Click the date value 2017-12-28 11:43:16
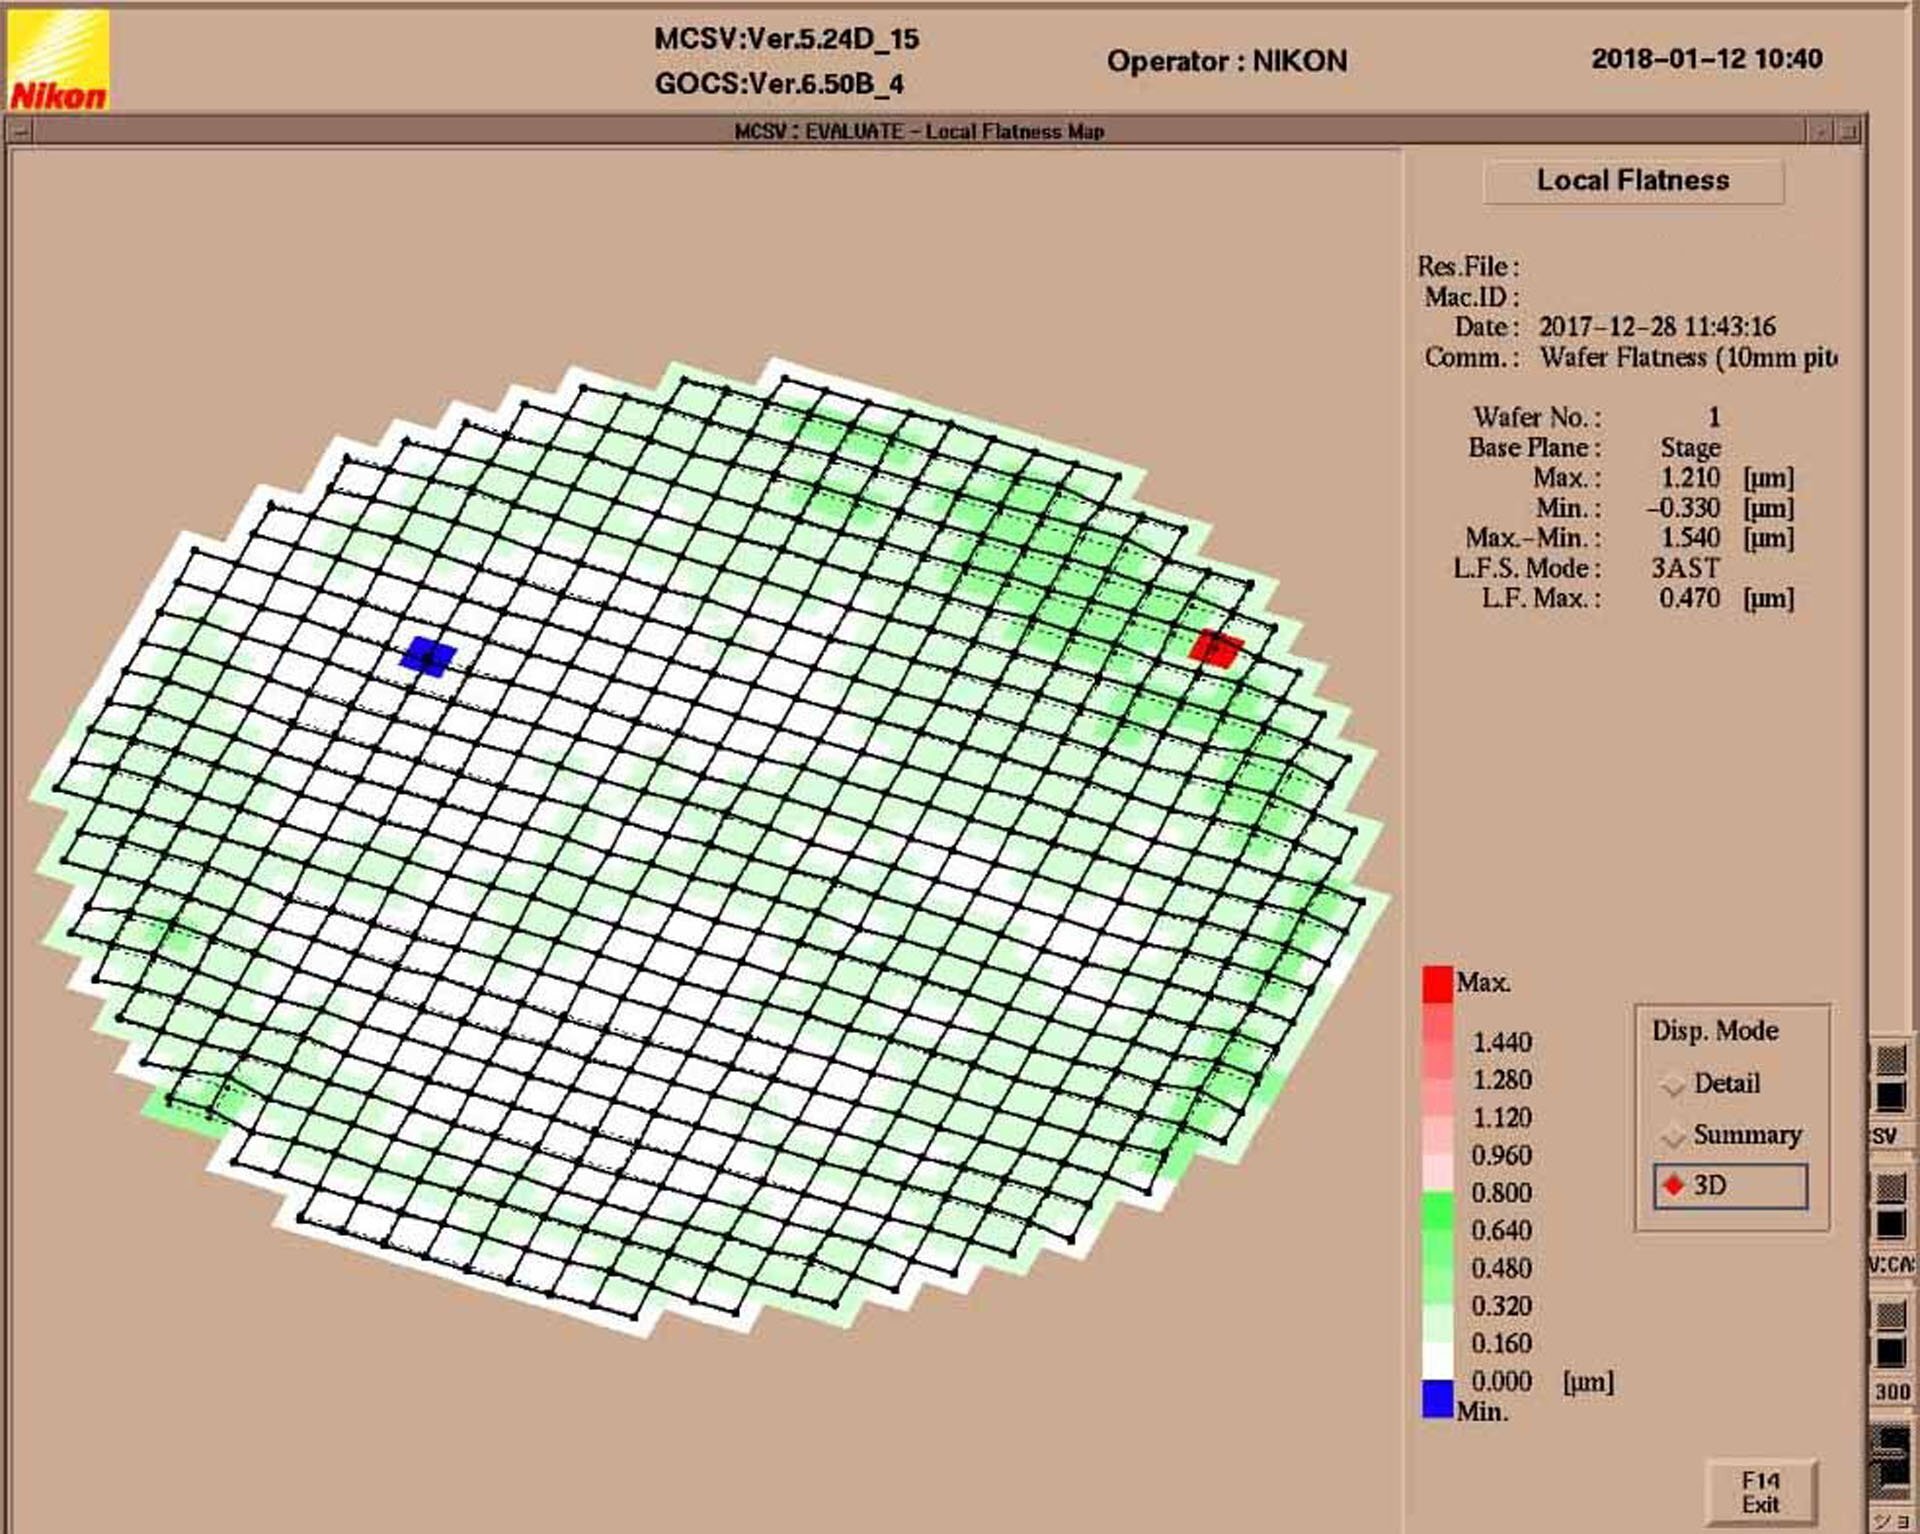Image resolution: width=1920 pixels, height=1534 pixels. coord(1657,327)
